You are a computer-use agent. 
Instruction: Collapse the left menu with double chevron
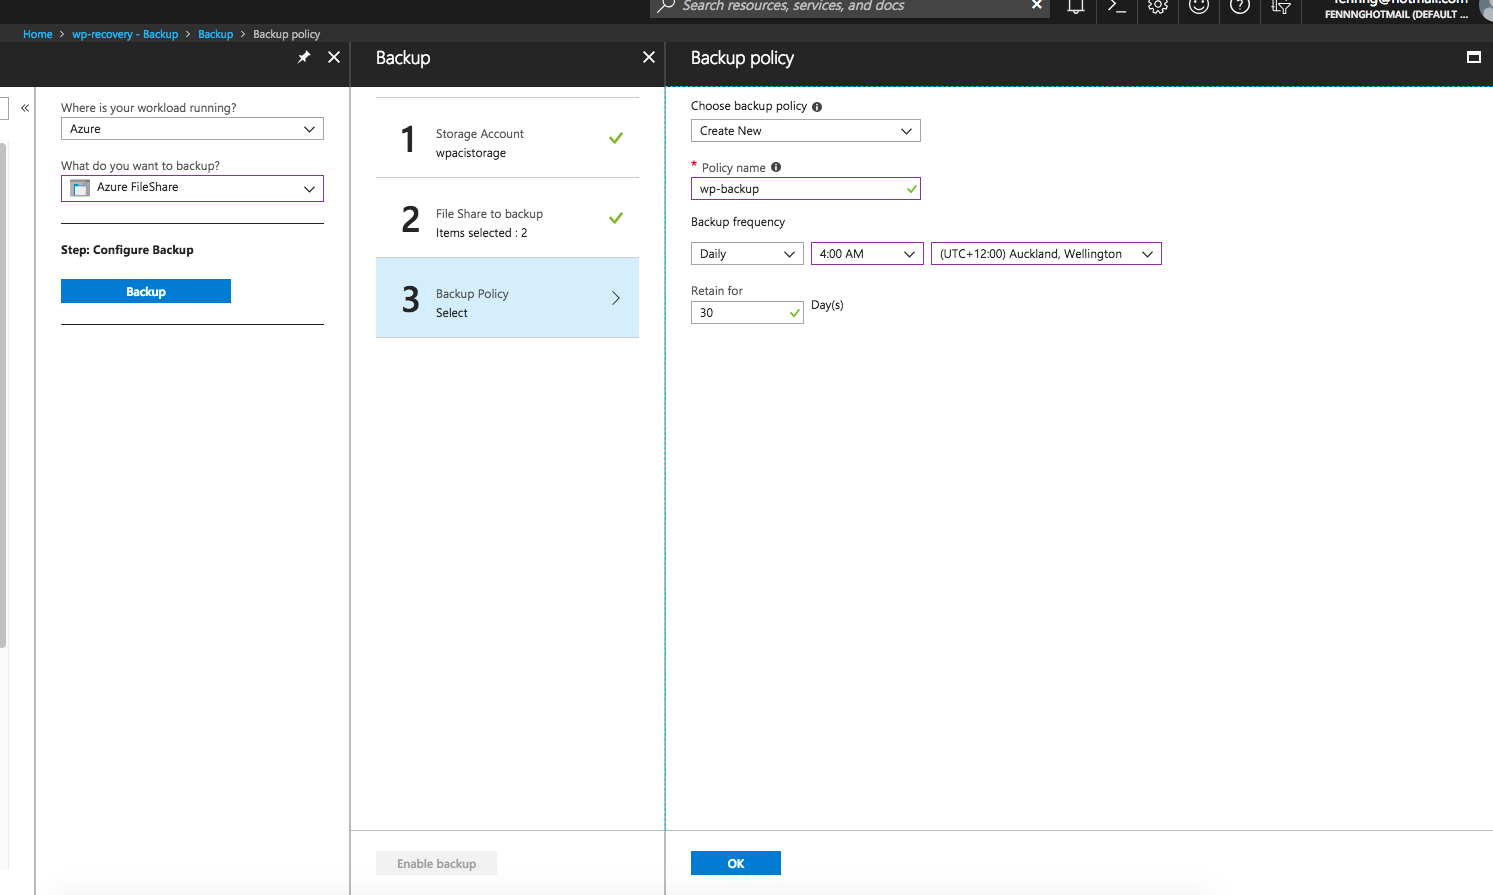[x=25, y=108]
